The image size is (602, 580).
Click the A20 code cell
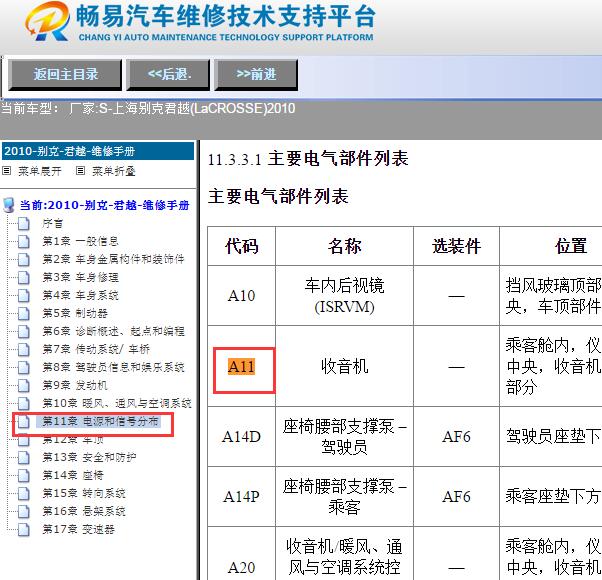[x=241, y=554]
